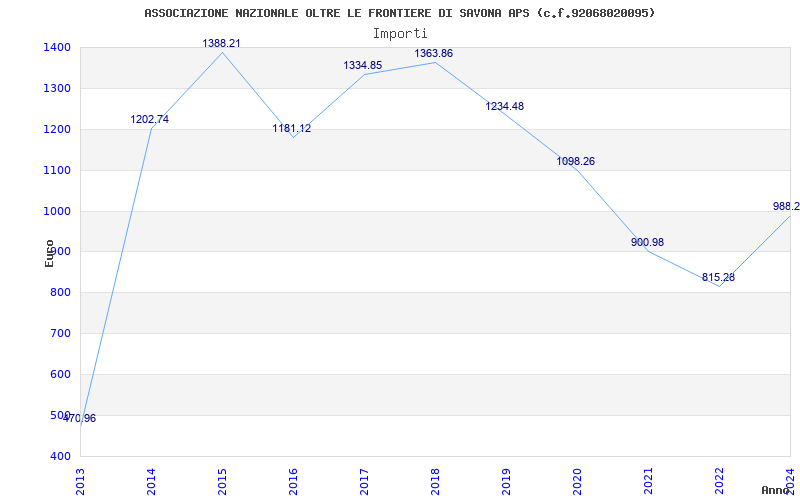Click y-axis tick 400
Screen dimensions: 800x500
[x=61, y=456]
